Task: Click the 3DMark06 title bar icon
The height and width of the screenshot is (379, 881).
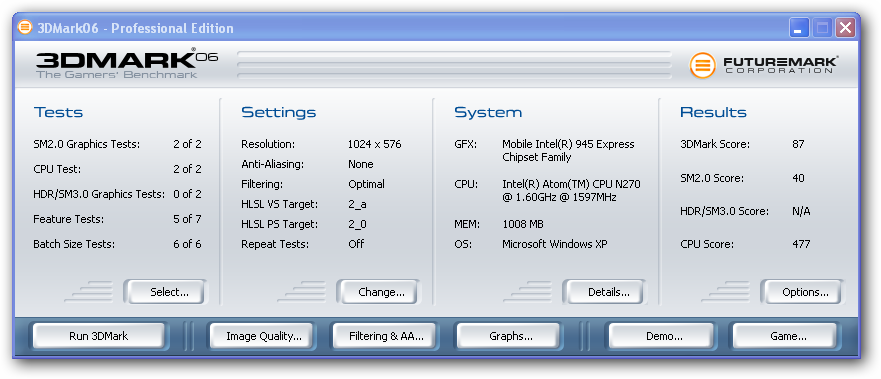Action: [x=25, y=27]
